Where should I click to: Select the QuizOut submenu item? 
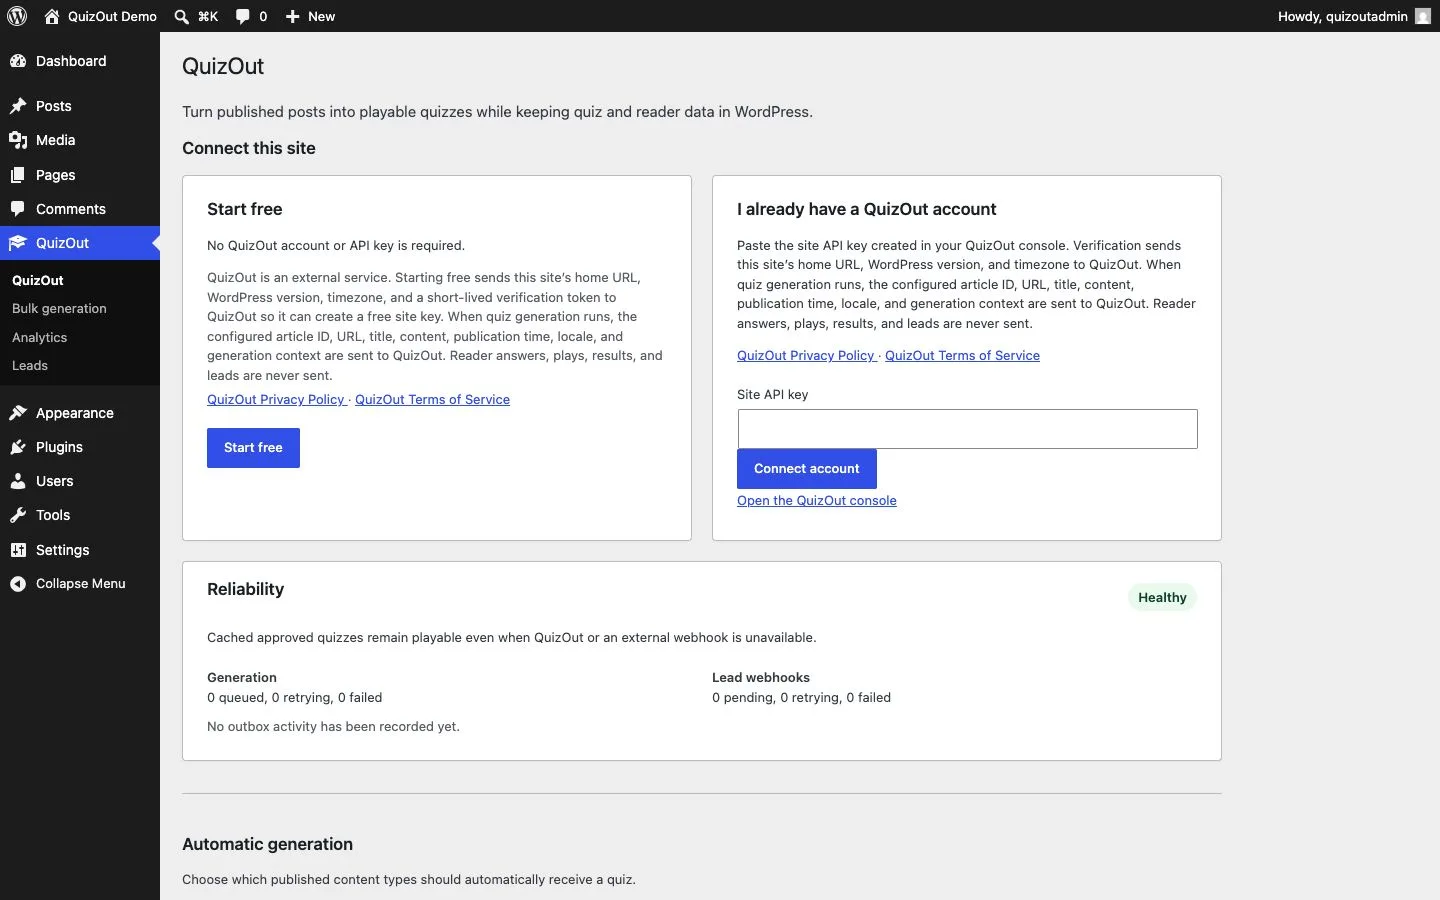point(38,281)
